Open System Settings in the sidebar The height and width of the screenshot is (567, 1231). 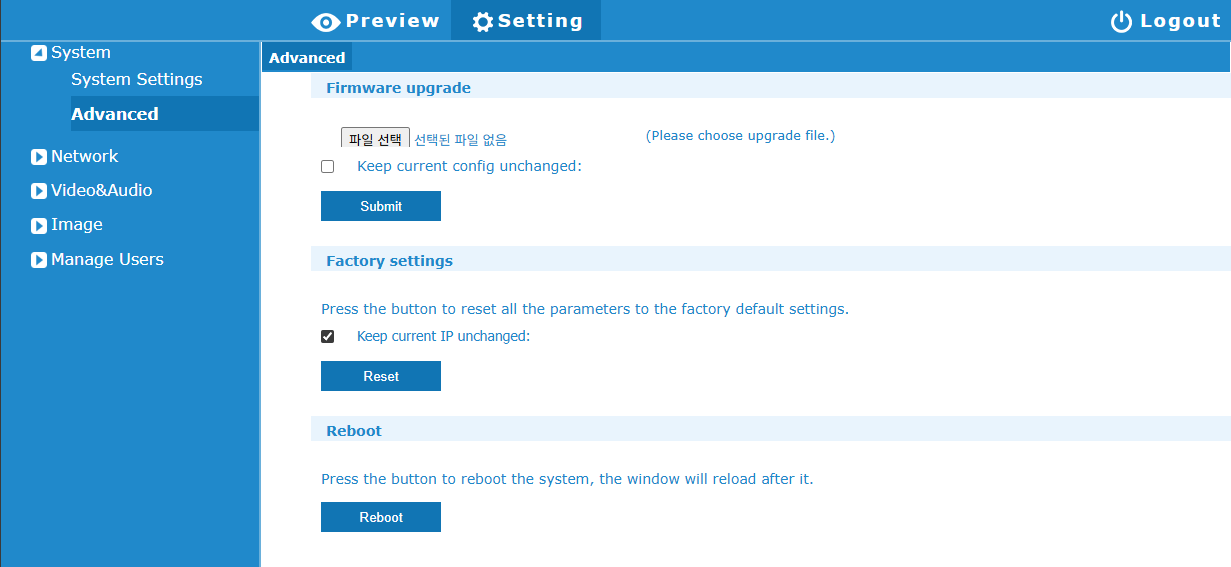point(137,80)
